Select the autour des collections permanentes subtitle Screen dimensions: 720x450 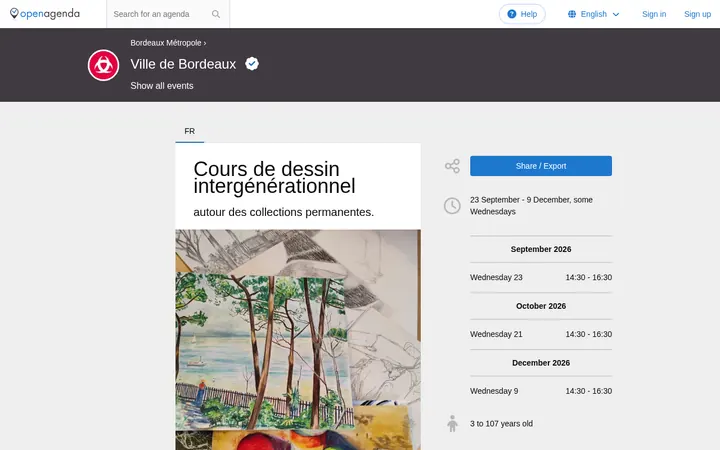coord(284,212)
